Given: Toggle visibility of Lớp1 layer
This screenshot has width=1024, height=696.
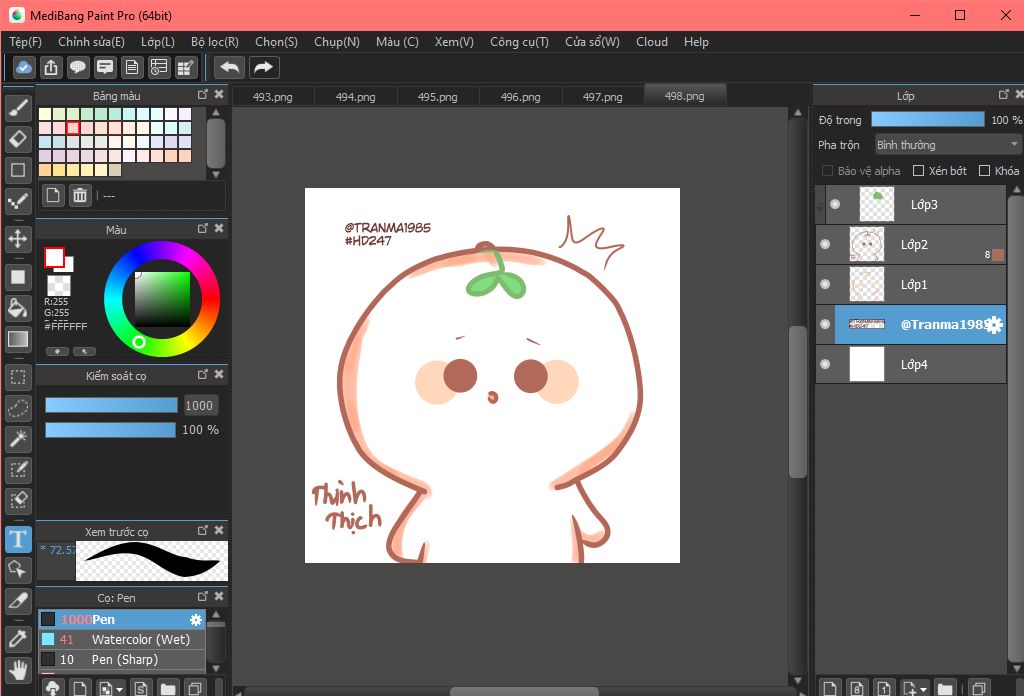Looking at the screenshot, I should (825, 284).
